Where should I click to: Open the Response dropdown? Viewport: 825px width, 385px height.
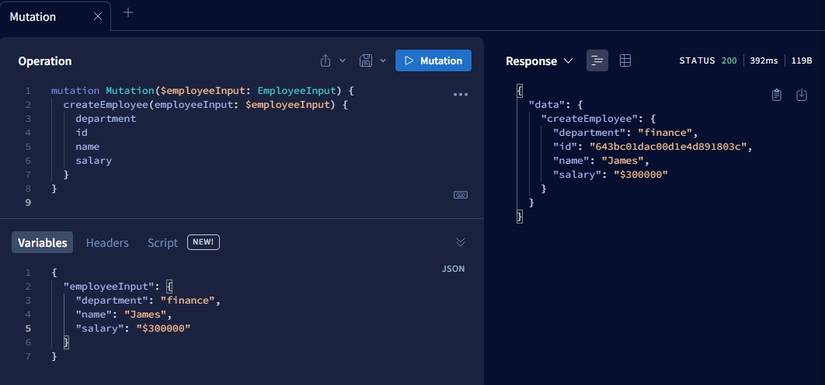pyautogui.click(x=539, y=61)
